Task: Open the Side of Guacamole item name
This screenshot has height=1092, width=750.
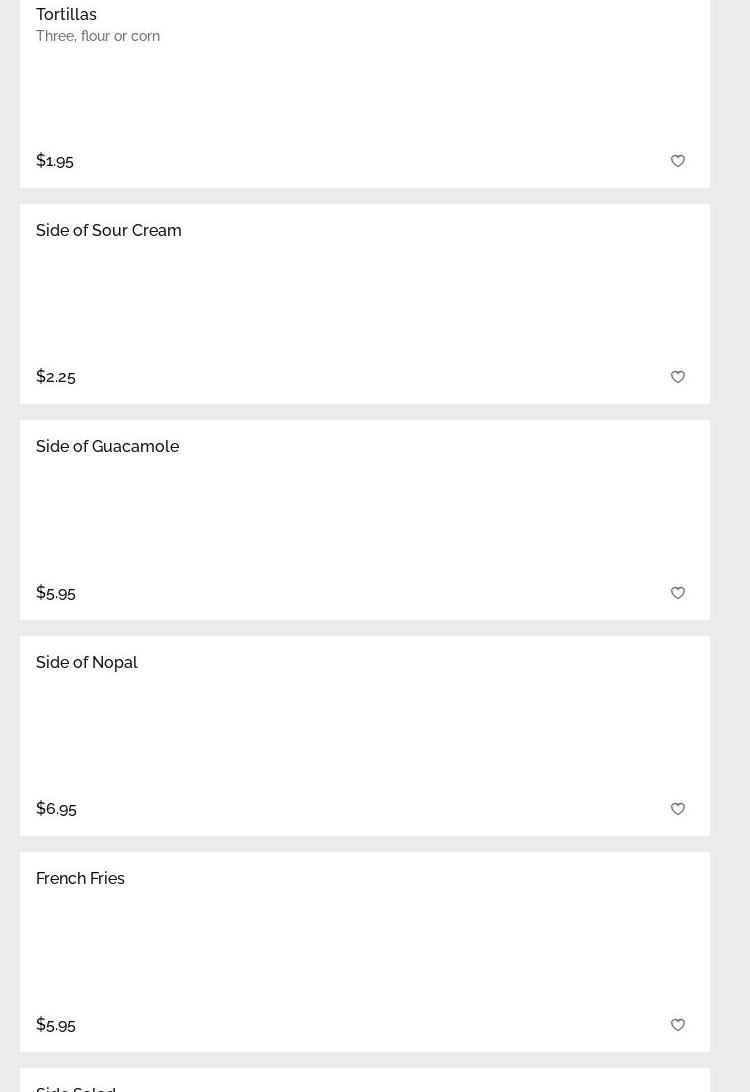Action: click(x=107, y=446)
